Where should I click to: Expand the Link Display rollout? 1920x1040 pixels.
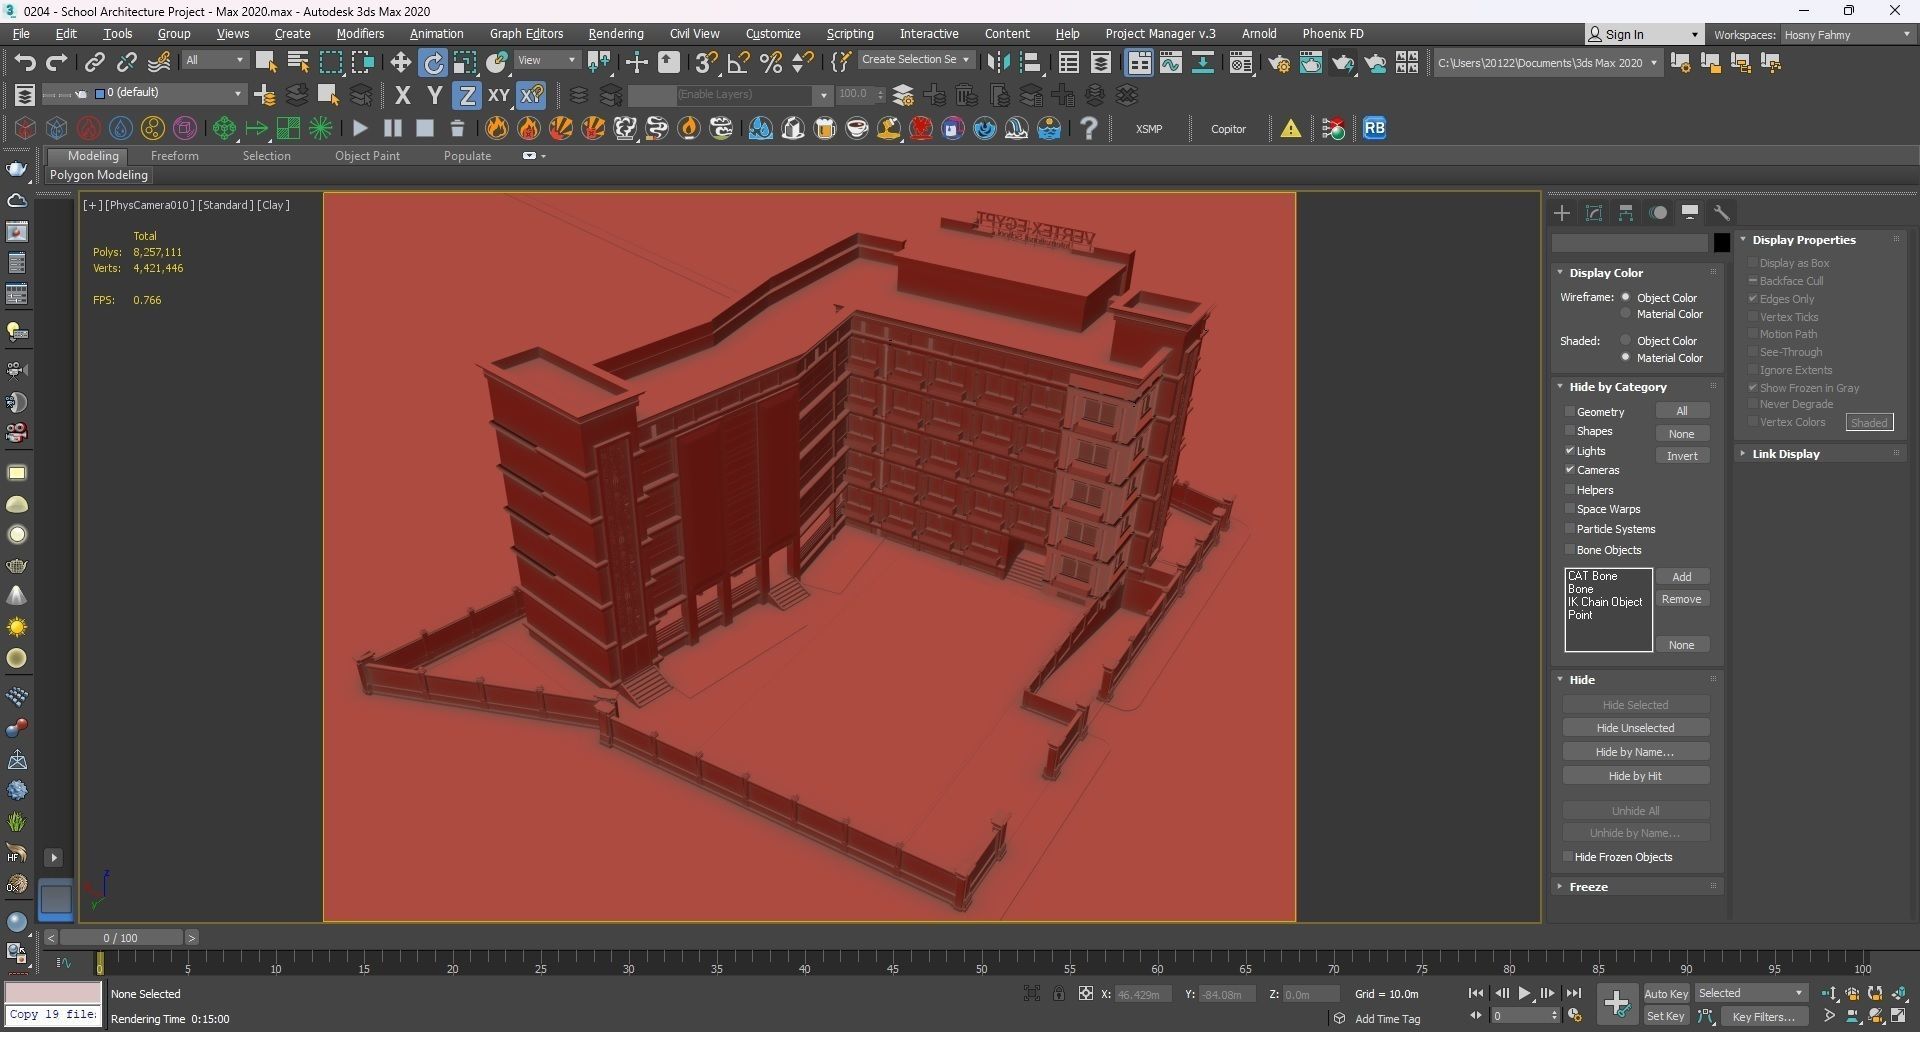tap(1785, 454)
